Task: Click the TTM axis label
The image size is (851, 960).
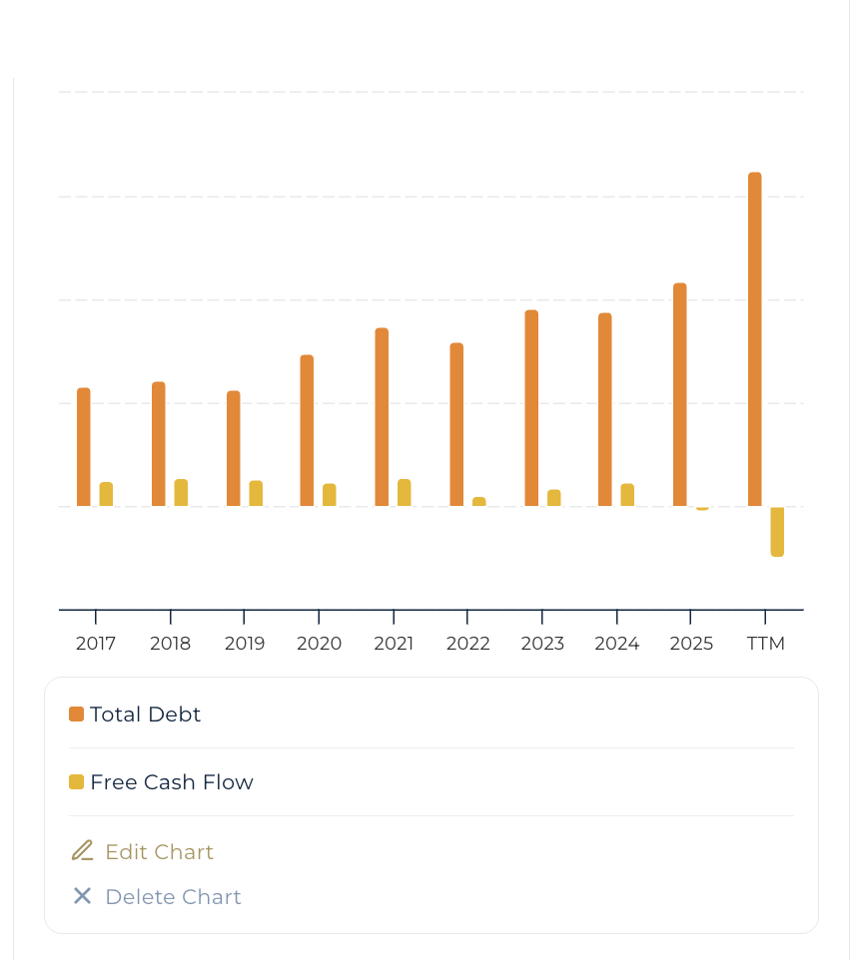Action: click(x=766, y=643)
